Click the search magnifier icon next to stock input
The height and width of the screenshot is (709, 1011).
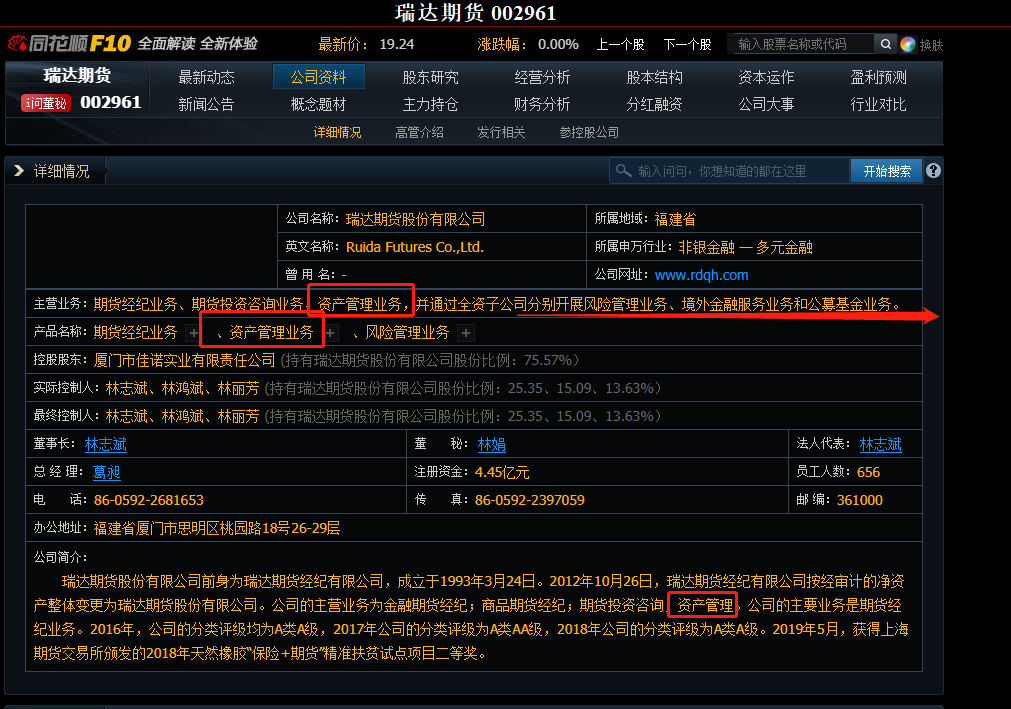885,44
